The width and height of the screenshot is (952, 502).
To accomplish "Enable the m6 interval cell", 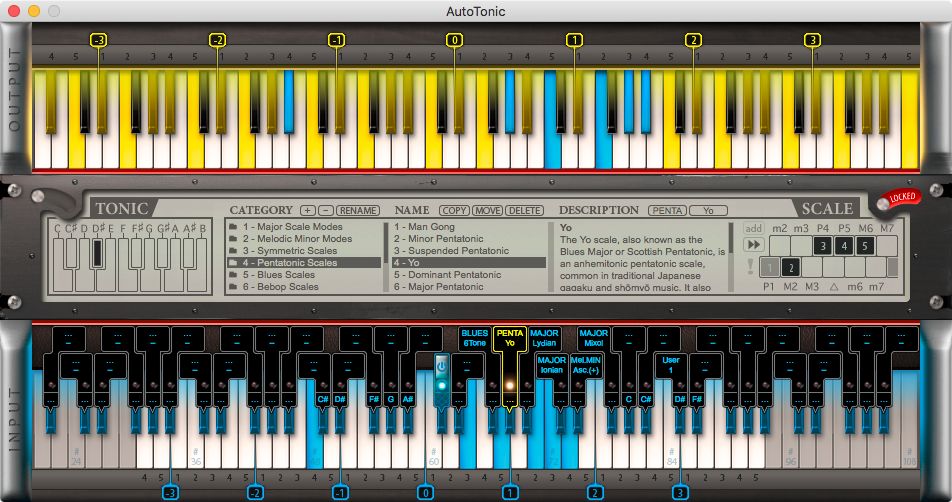I will [x=855, y=267].
